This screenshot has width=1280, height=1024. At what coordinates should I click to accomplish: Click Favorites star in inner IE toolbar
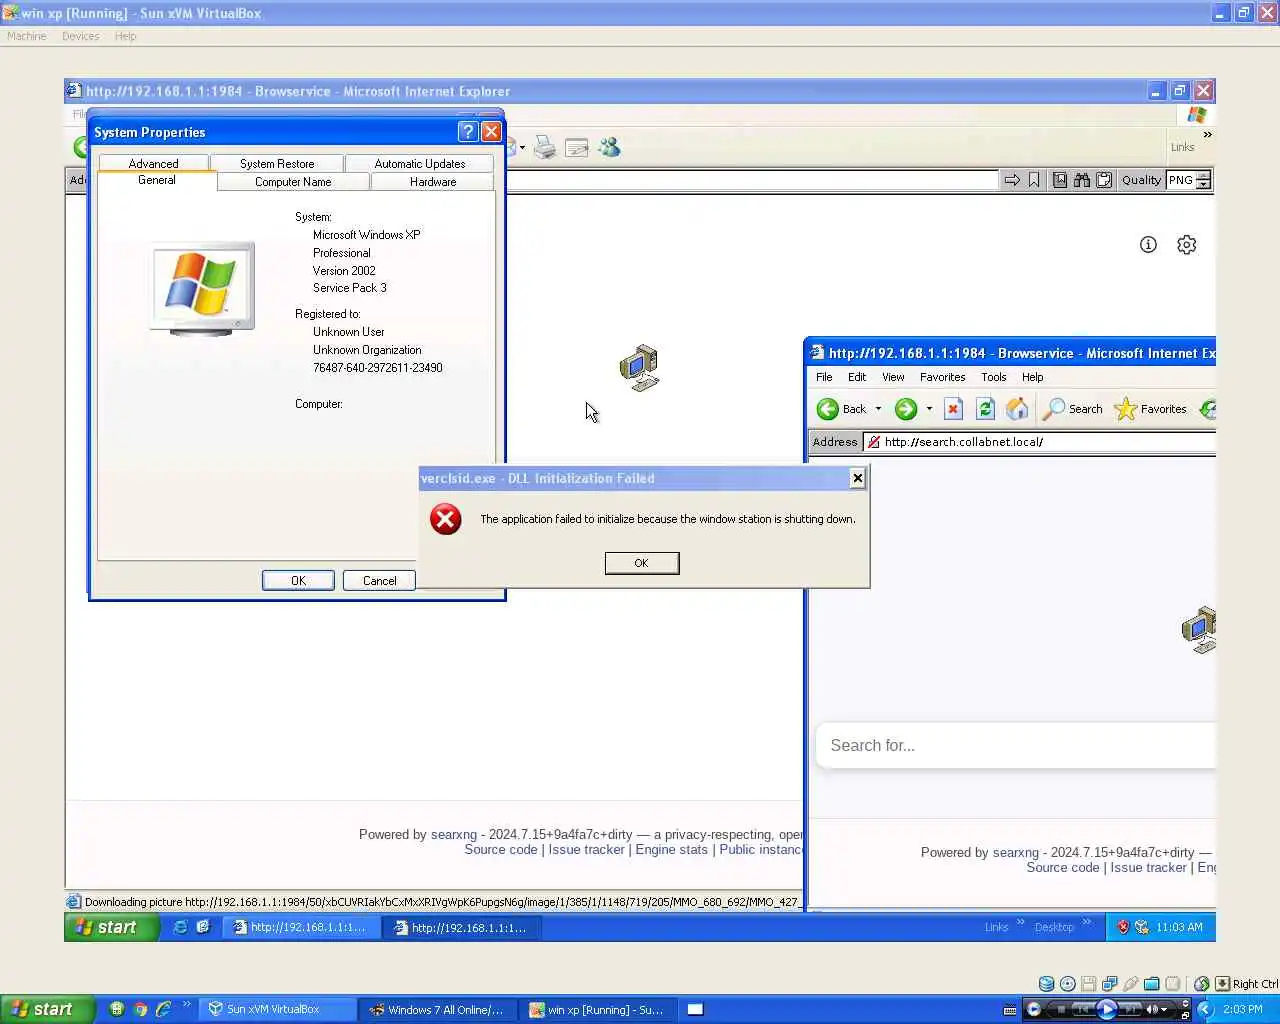tap(1125, 409)
